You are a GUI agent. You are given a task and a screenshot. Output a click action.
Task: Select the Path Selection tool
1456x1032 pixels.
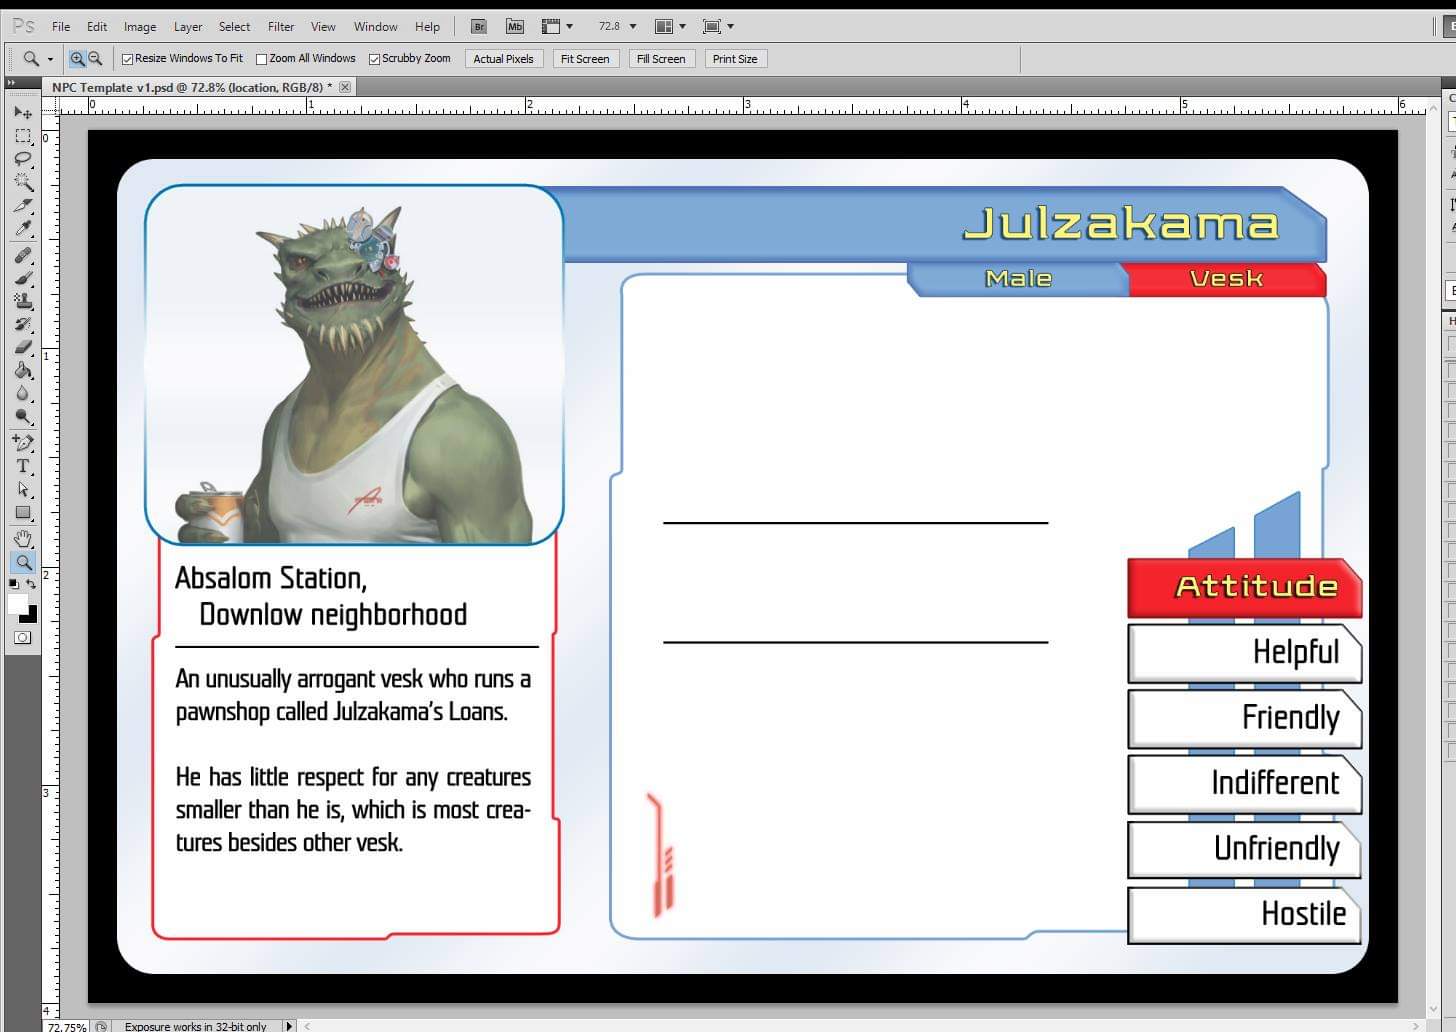coord(22,490)
